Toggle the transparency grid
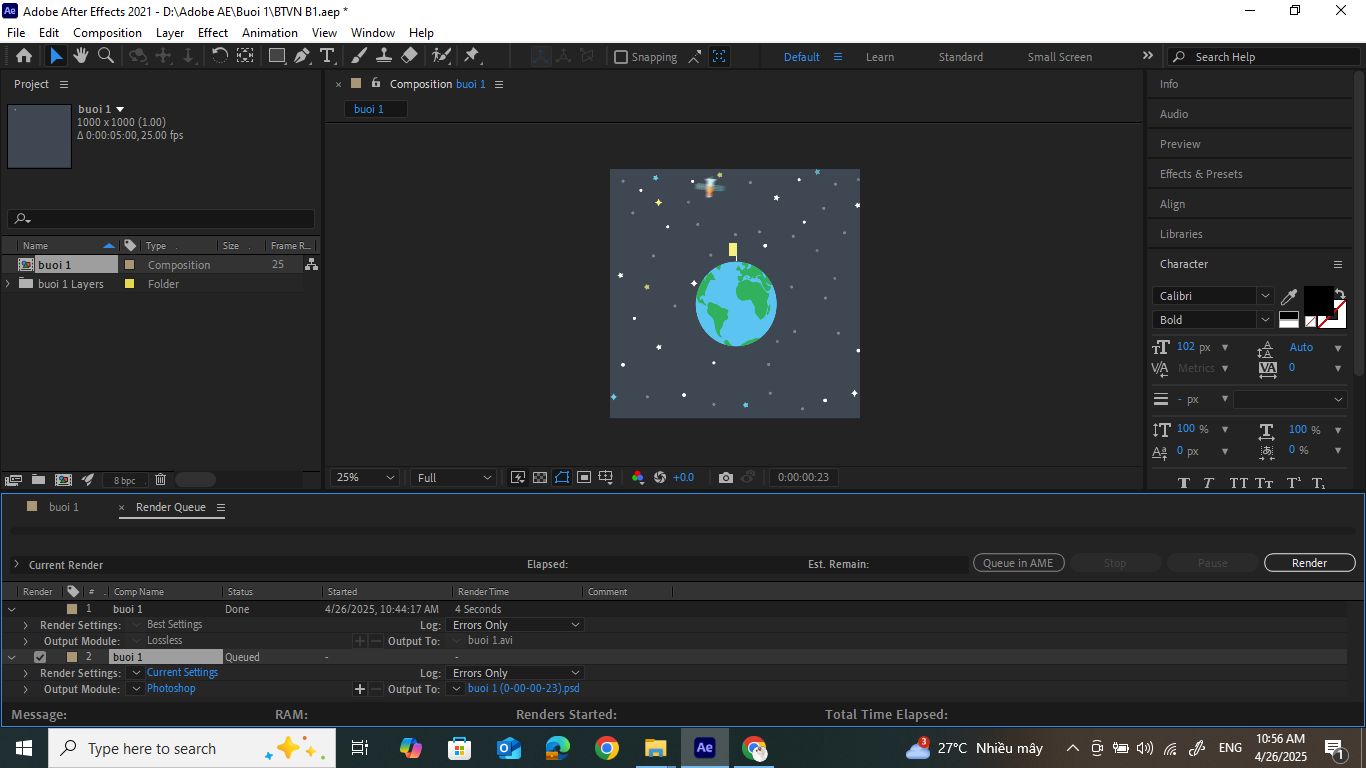 [540, 478]
